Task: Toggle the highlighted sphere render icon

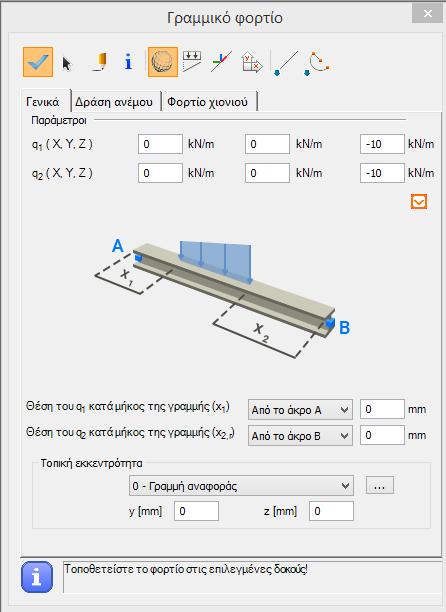Action: (163, 62)
